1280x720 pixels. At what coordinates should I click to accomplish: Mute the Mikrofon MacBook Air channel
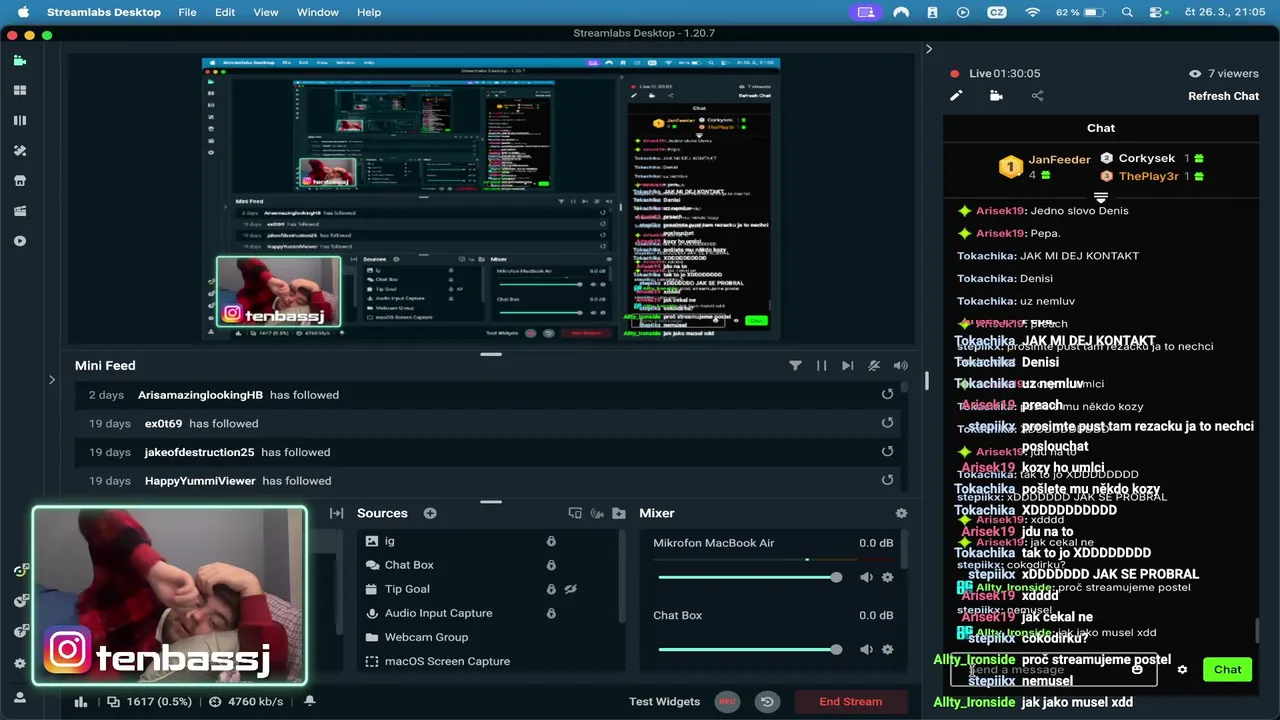click(866, 577)
